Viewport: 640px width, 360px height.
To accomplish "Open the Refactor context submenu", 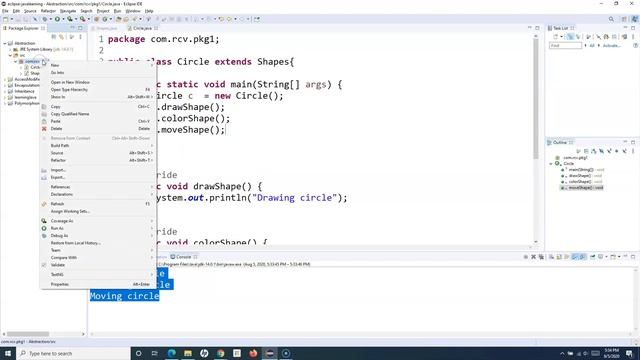I will click(x=98, y=160).
